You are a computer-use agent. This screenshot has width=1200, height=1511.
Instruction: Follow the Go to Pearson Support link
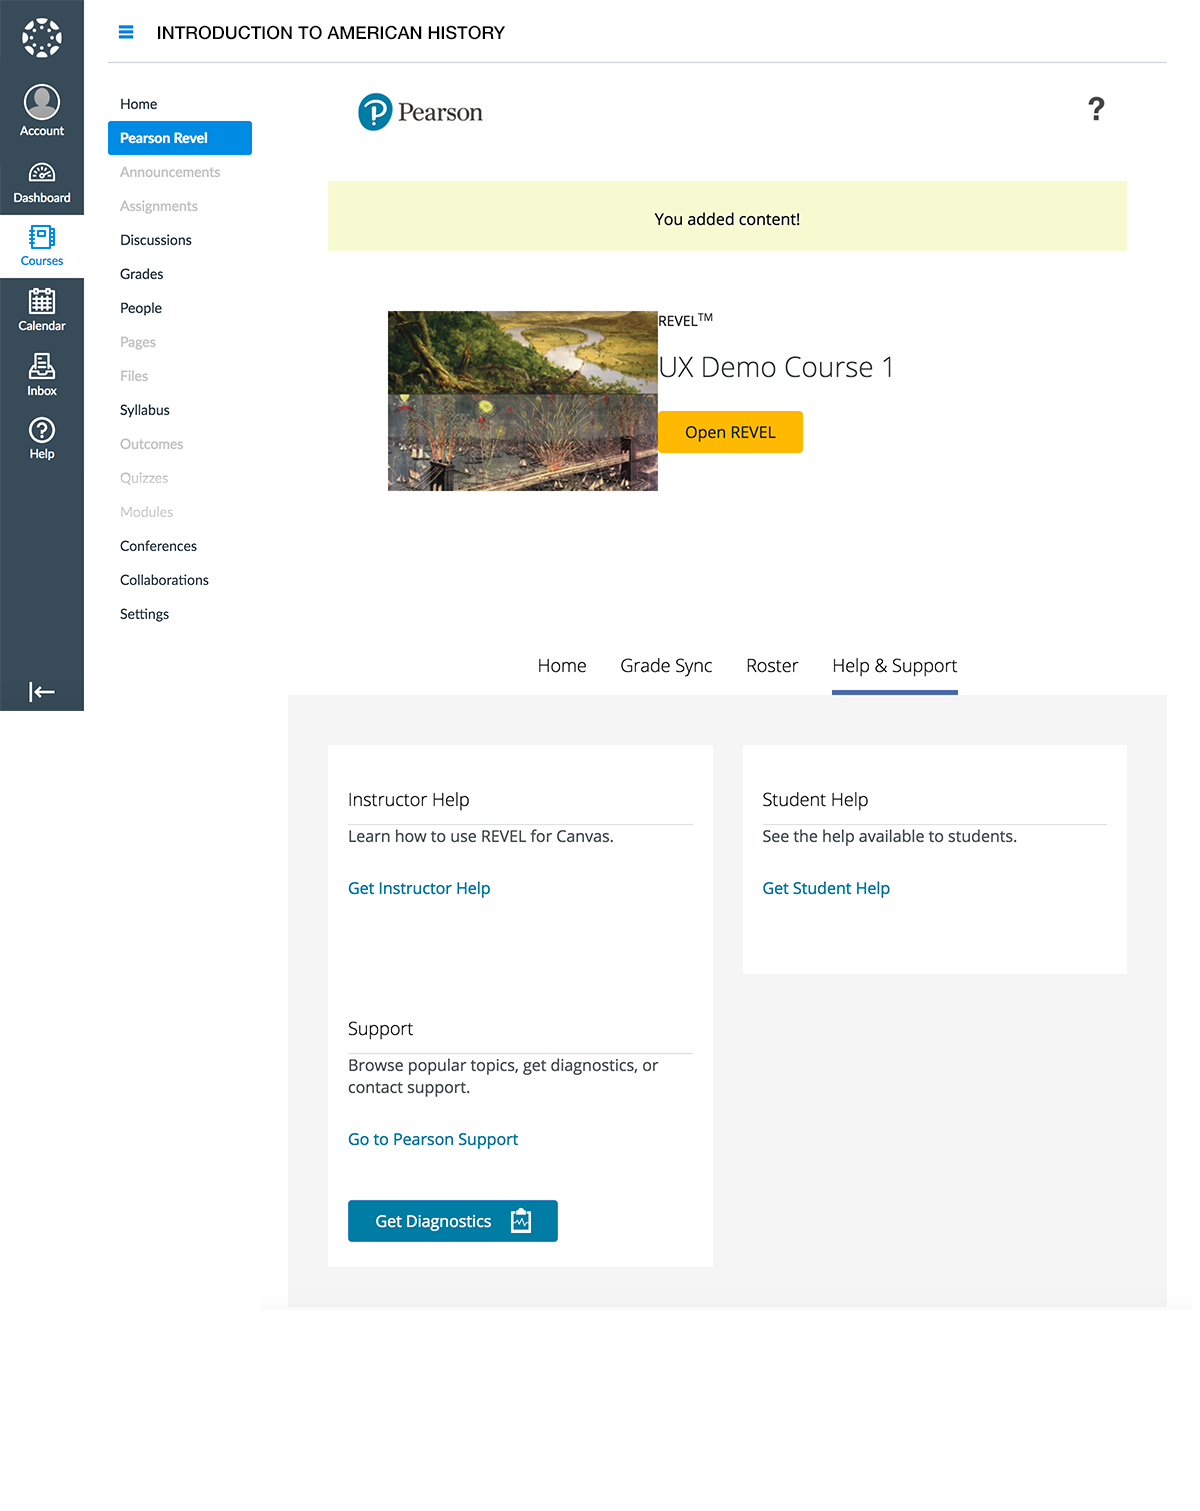click(x=433, y=1139)
